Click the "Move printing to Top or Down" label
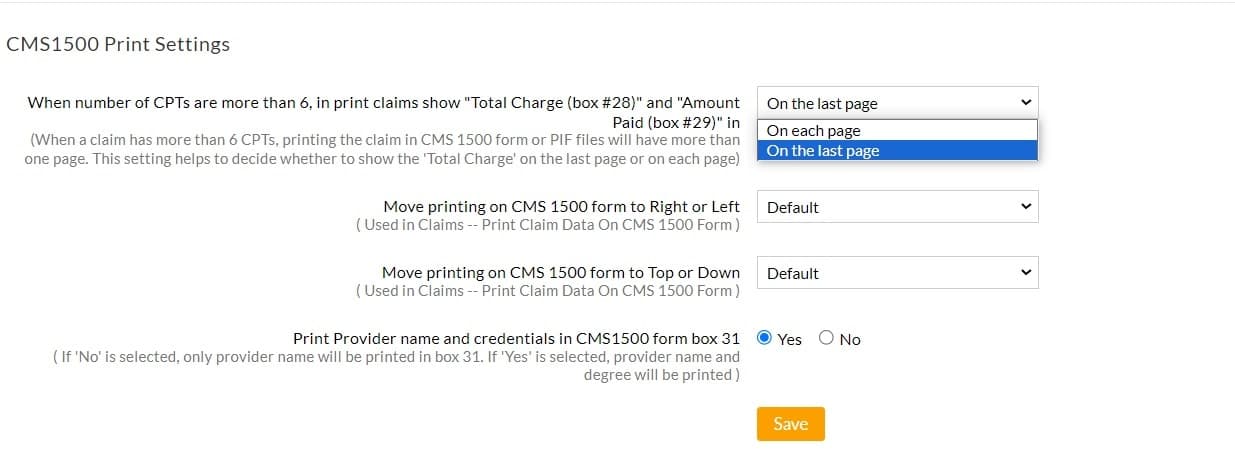 point(561,273)
